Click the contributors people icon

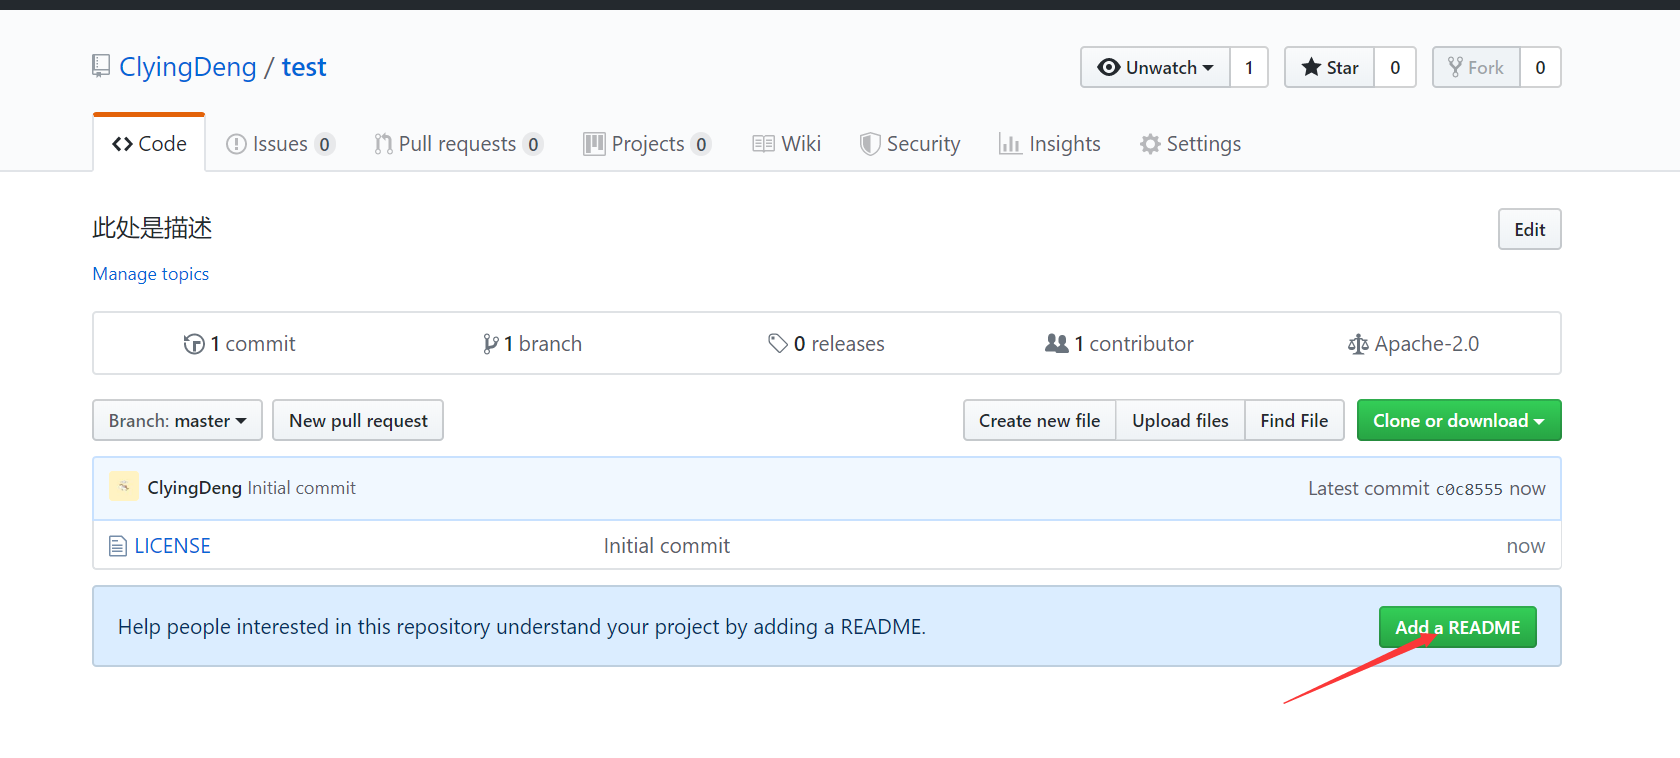[1057, 344]
